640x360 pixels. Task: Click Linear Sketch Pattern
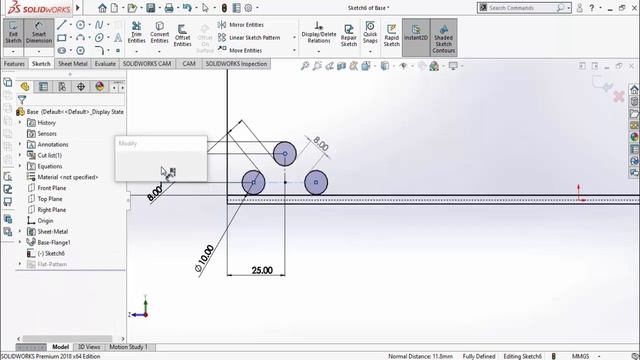(249, 38)
